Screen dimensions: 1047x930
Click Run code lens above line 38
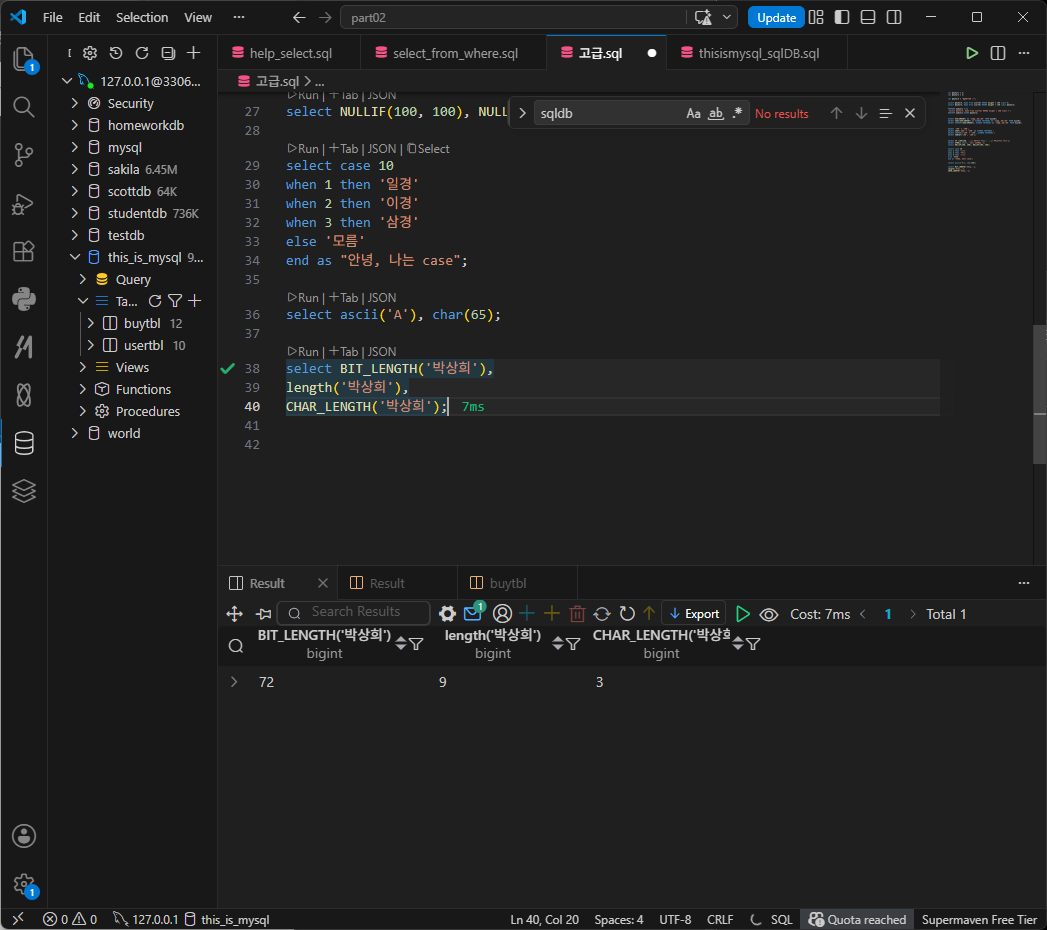pos(303,351)
